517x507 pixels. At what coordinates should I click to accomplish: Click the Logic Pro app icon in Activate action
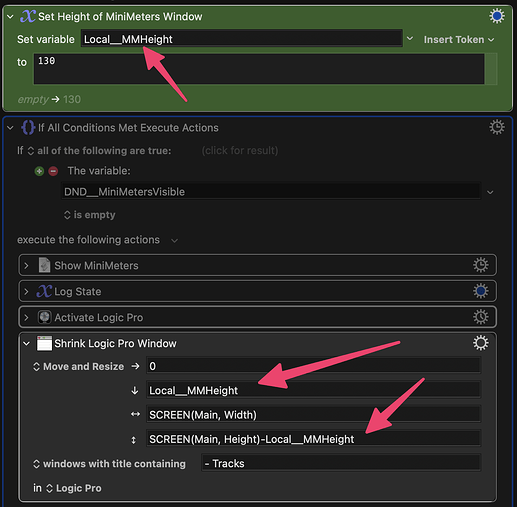tap(44, 317)
